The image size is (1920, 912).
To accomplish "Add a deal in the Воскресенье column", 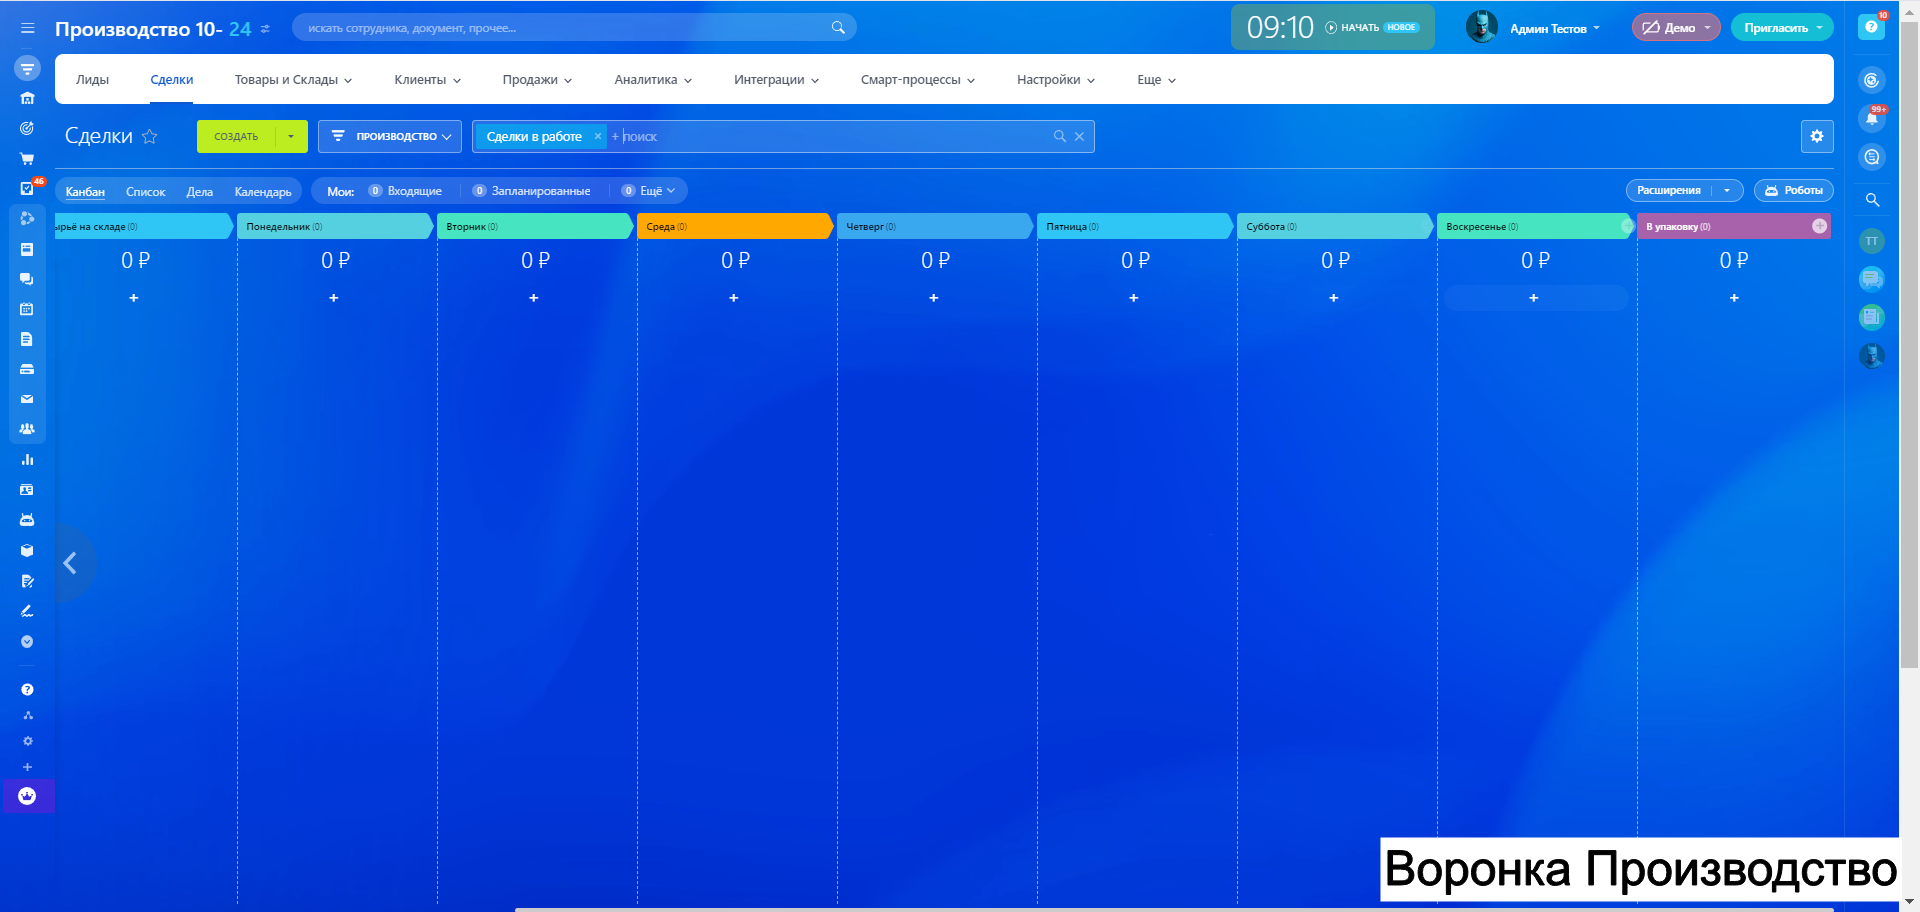I will point(1534,298).
